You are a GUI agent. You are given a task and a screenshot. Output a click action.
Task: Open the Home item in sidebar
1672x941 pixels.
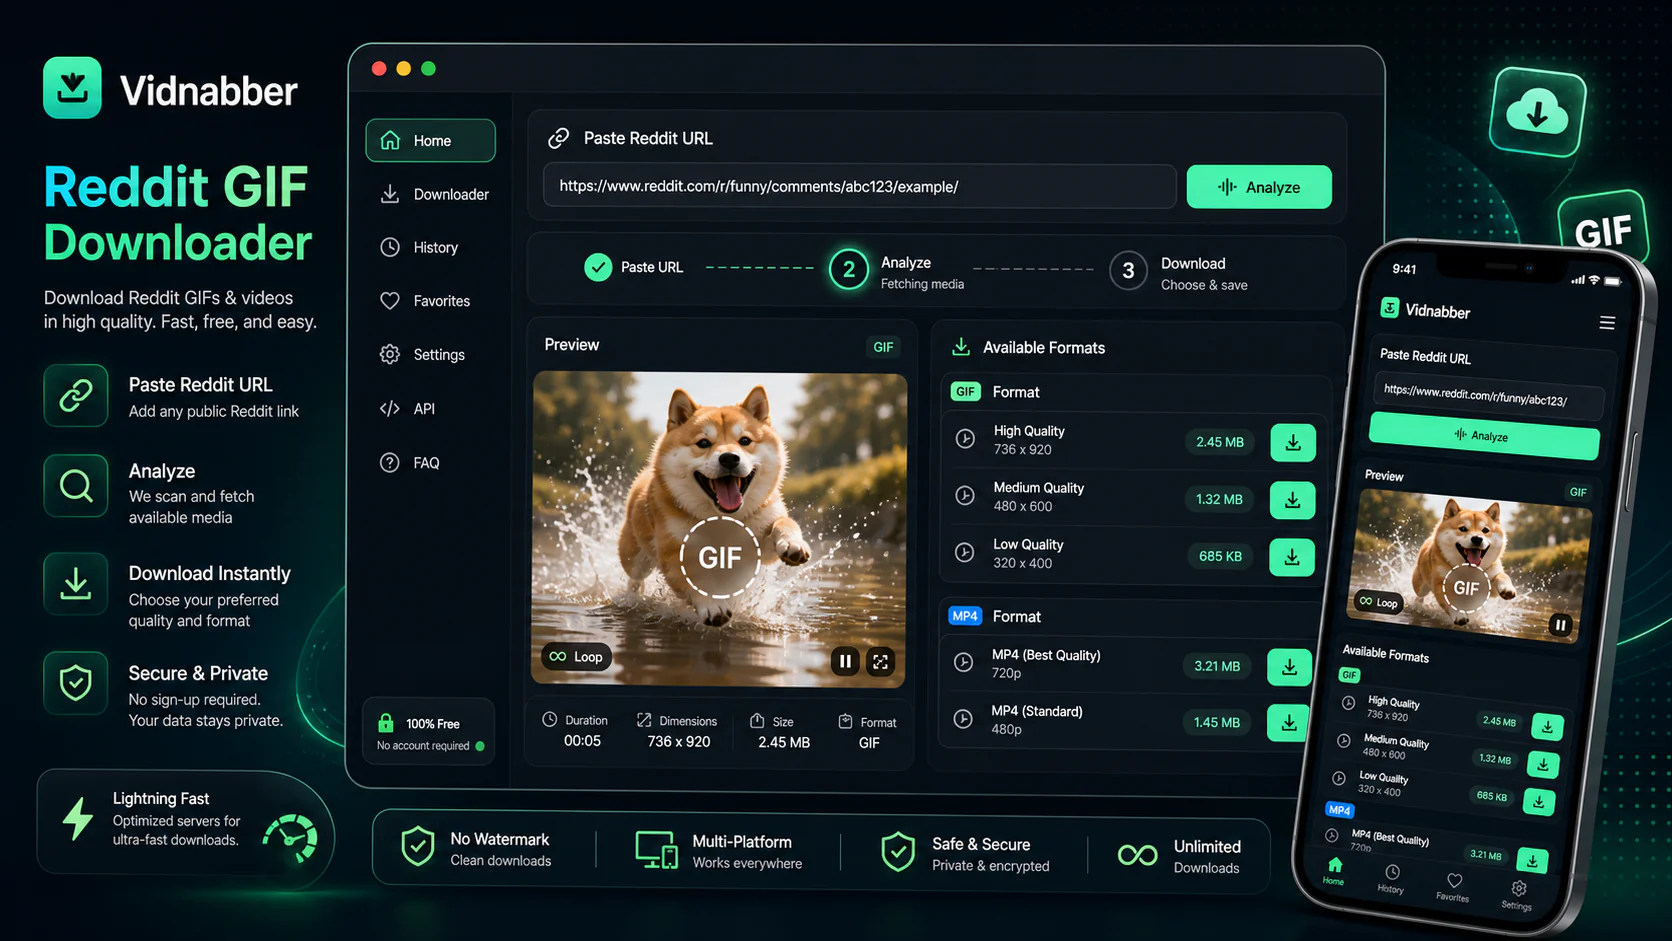click(430, 140)
